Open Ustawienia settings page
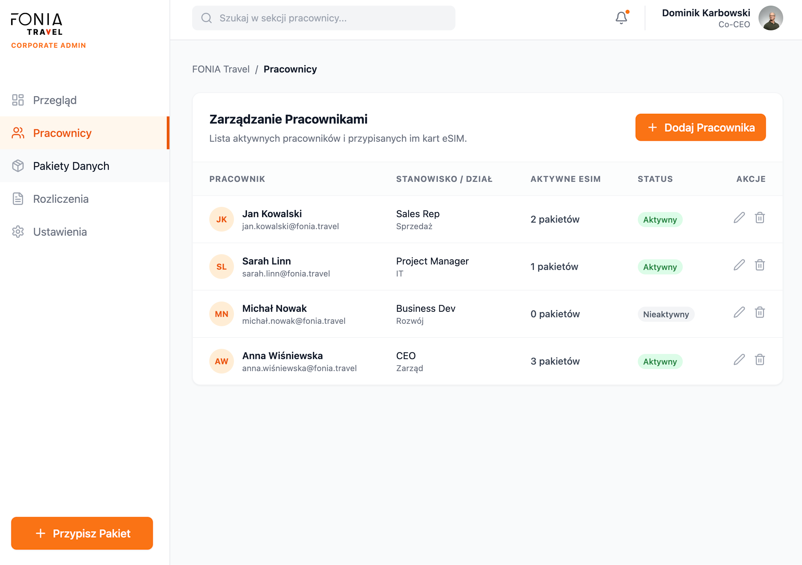This screenshot has width=802, height=565. coord(59,232)
